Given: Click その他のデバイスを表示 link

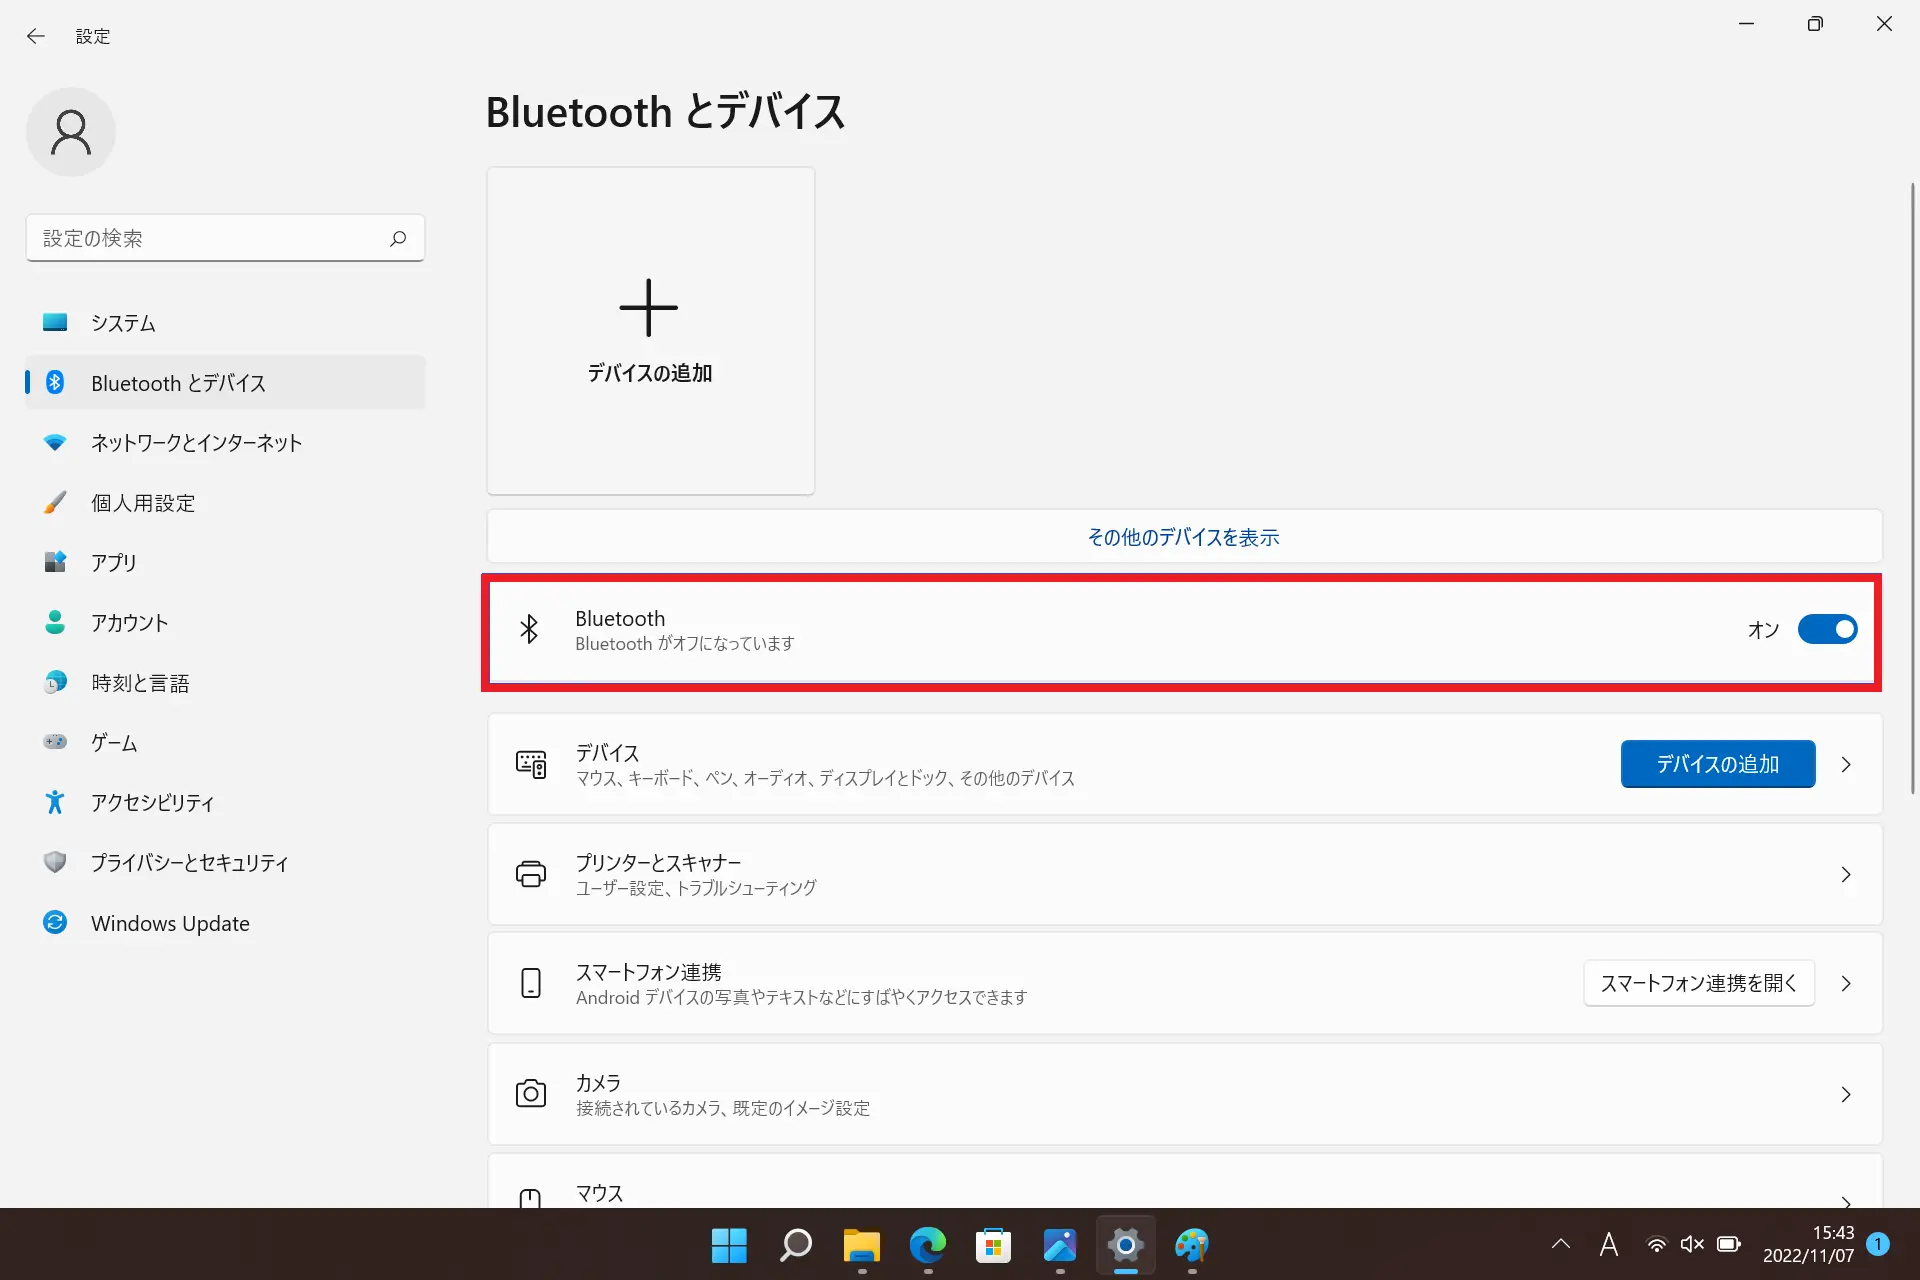Looking at the screenshot, I should pyautogui.click(x=1183, y=537).
